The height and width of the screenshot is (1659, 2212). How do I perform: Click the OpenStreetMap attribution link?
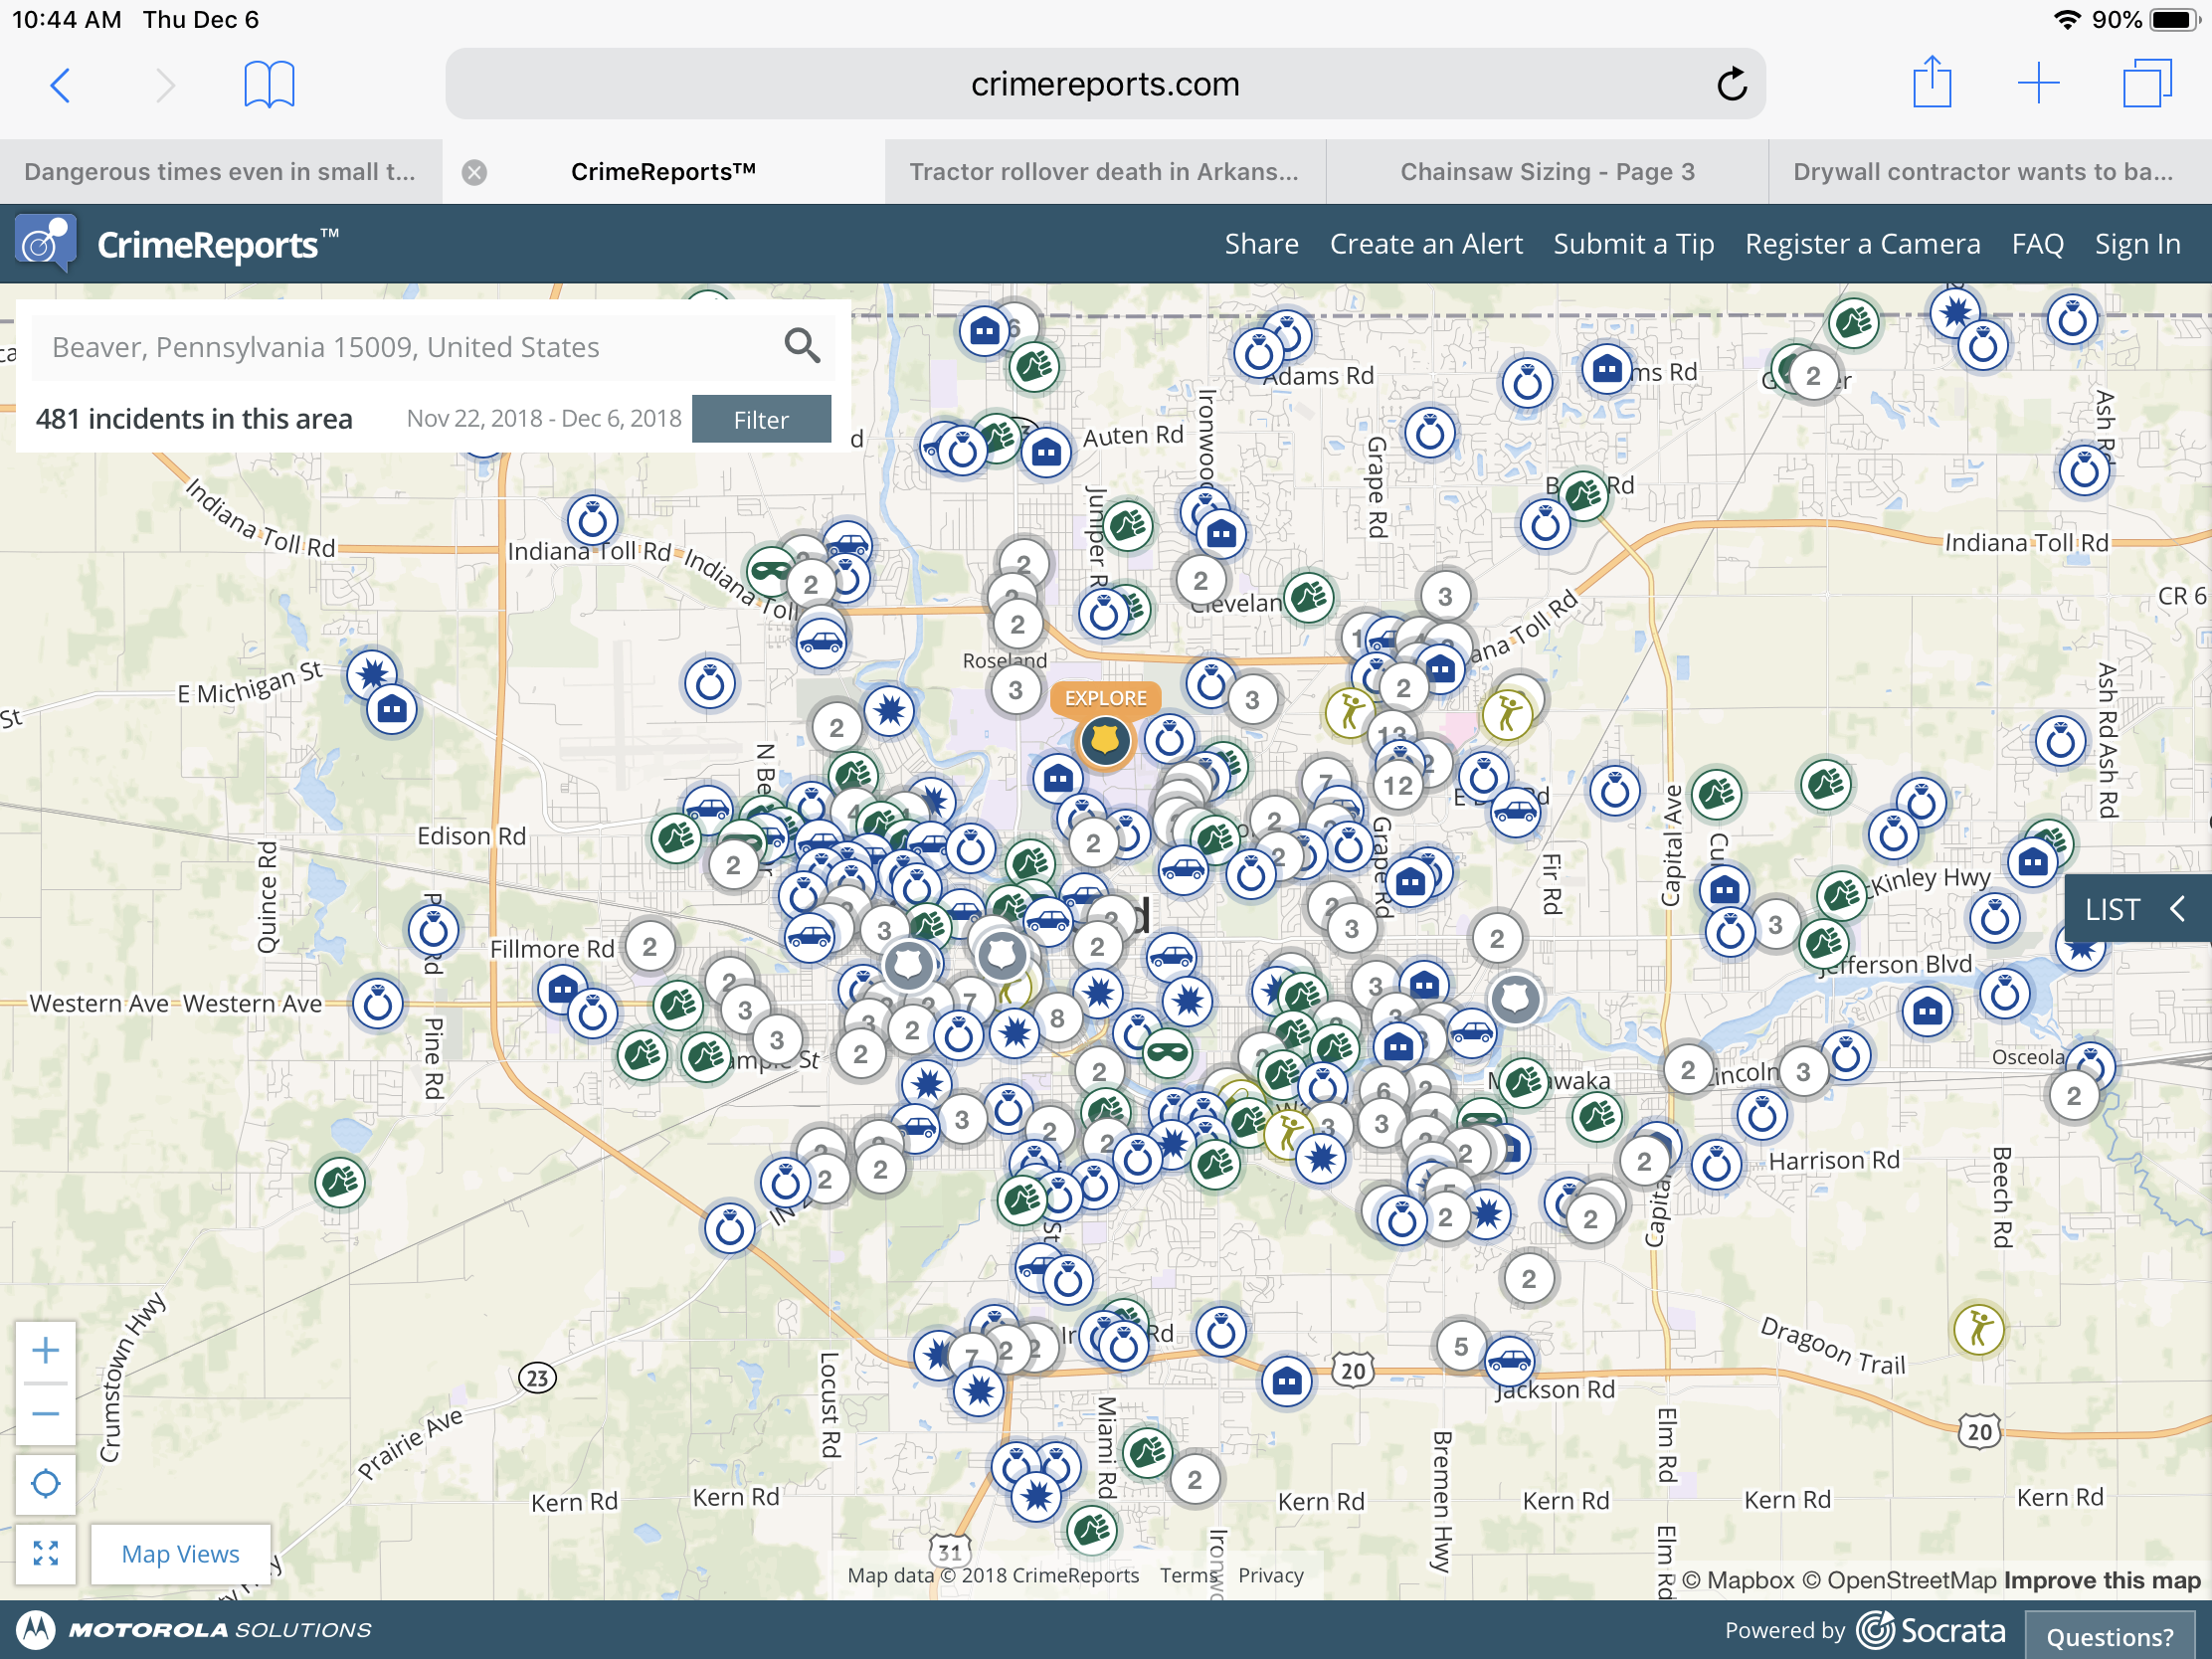(x=1900, y=1580)
